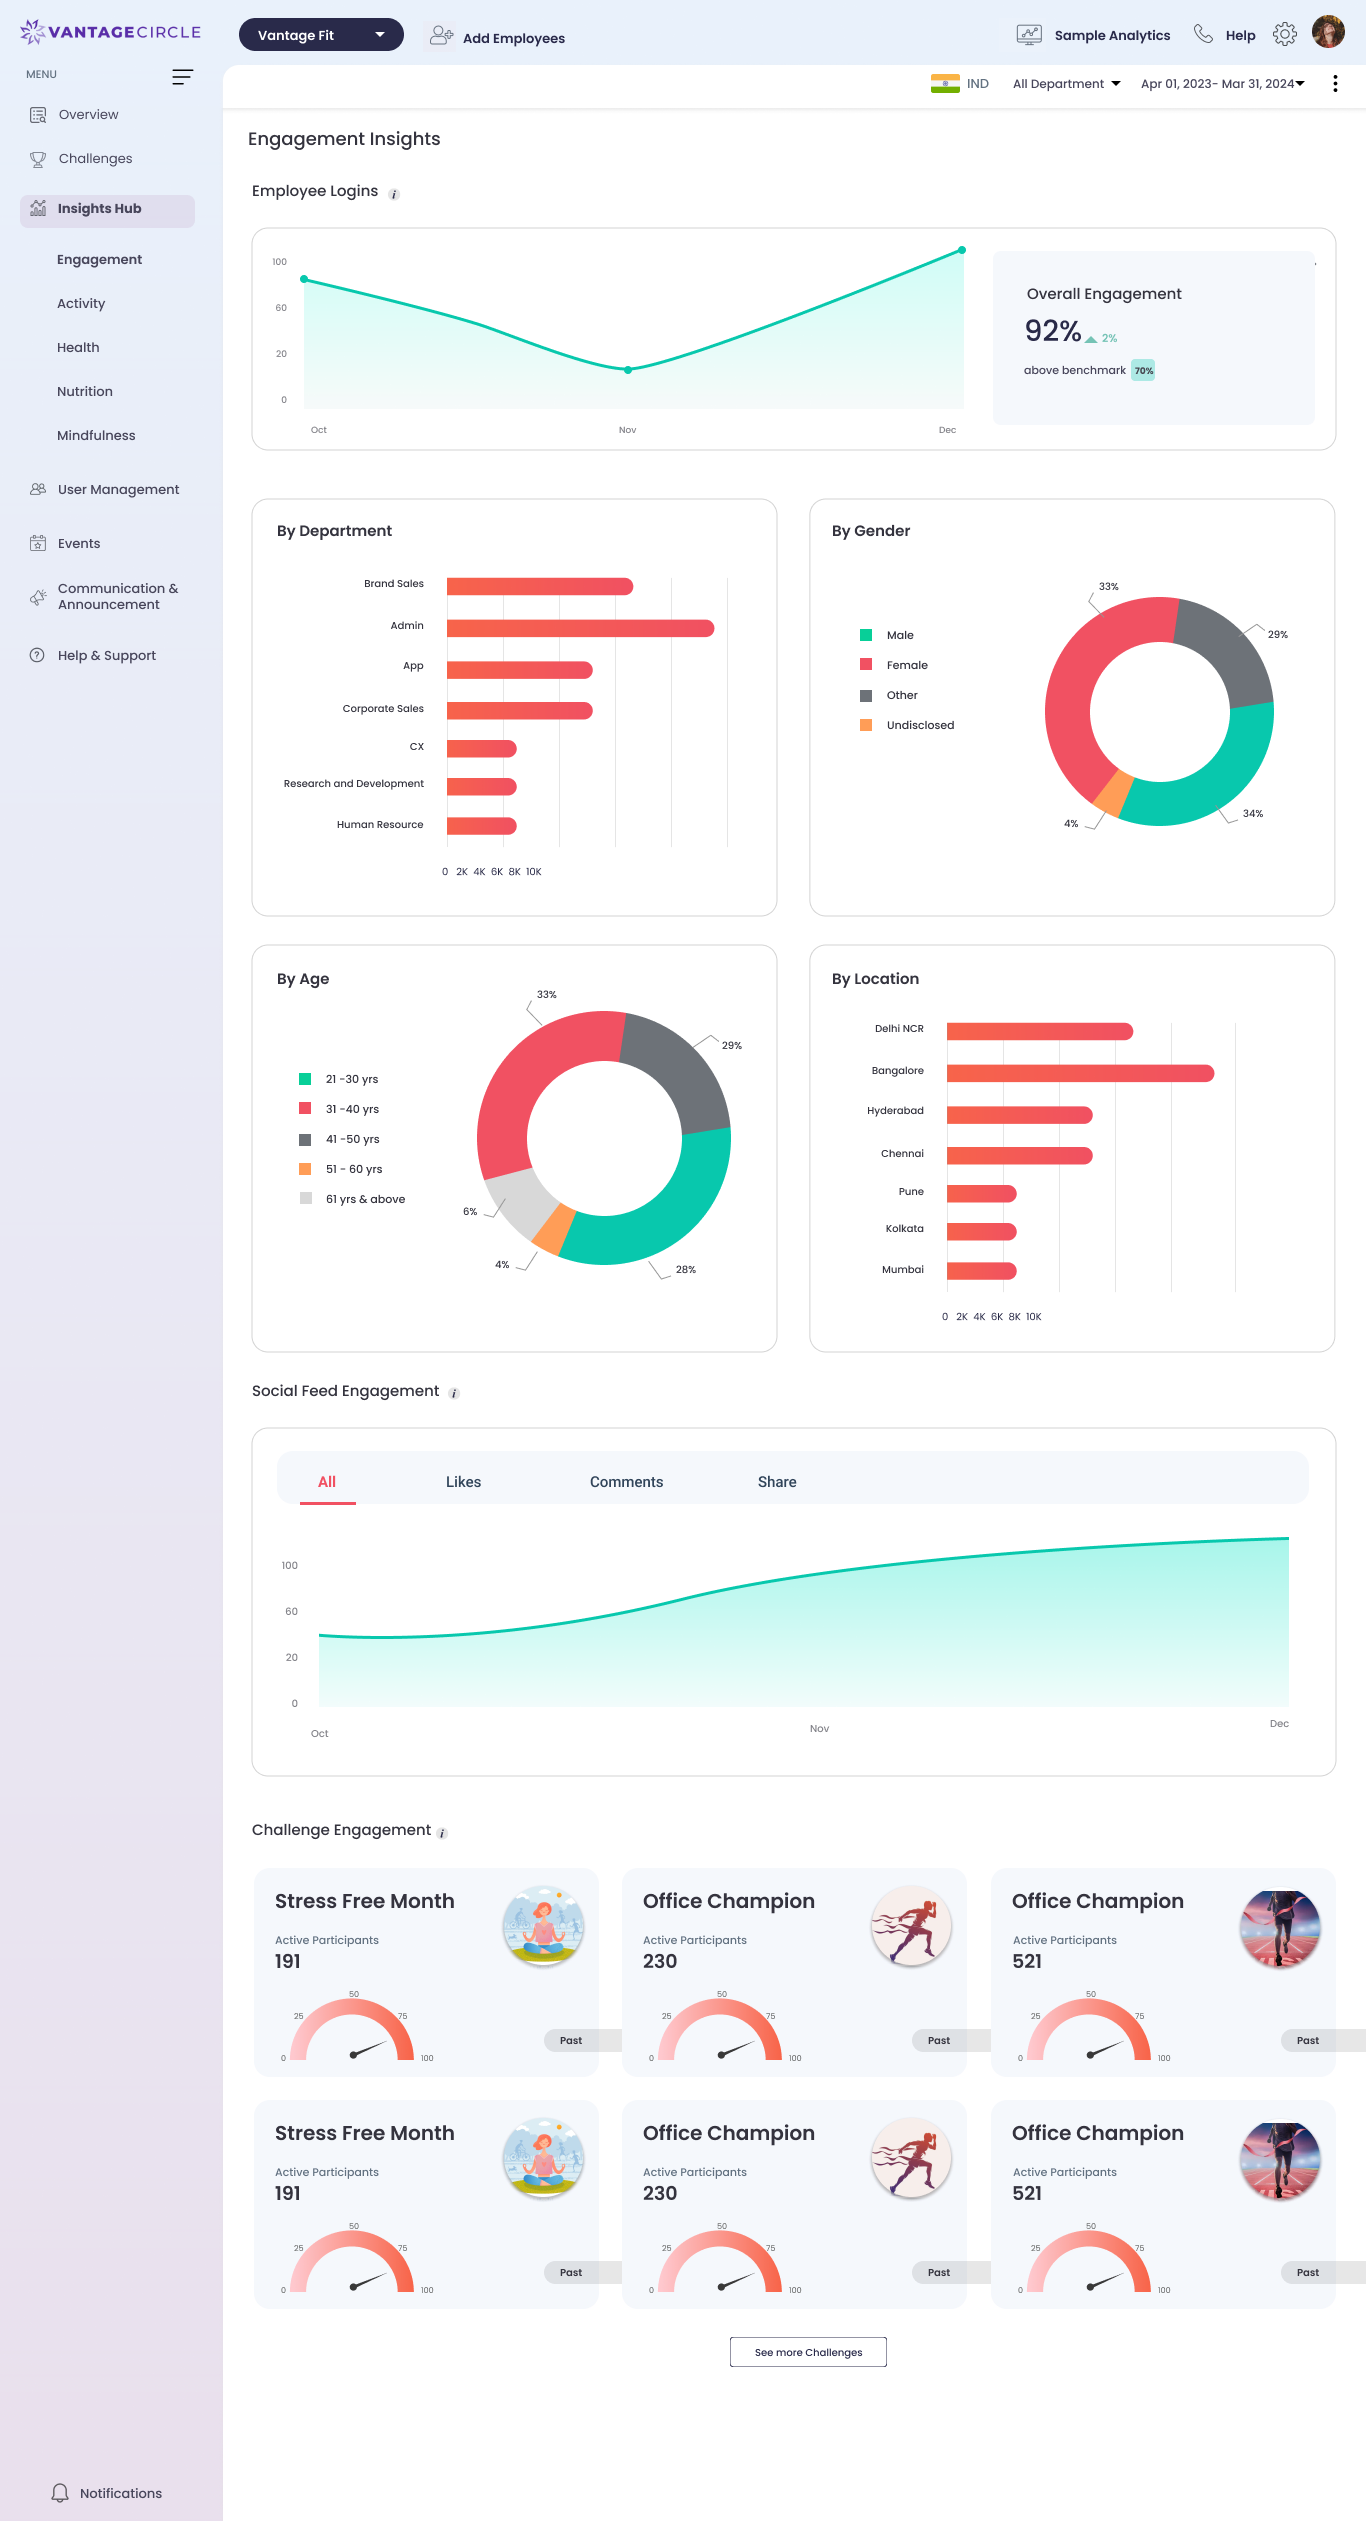The height and width of the screenshot is (2521, 1366).
Task: Click the Overall Engagement 92% value
Action: (1052, 331)
